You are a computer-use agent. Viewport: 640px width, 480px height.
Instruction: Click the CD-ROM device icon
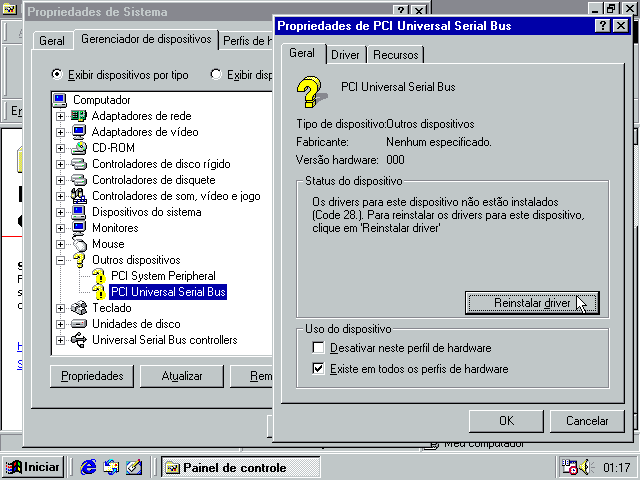(79, 148)
